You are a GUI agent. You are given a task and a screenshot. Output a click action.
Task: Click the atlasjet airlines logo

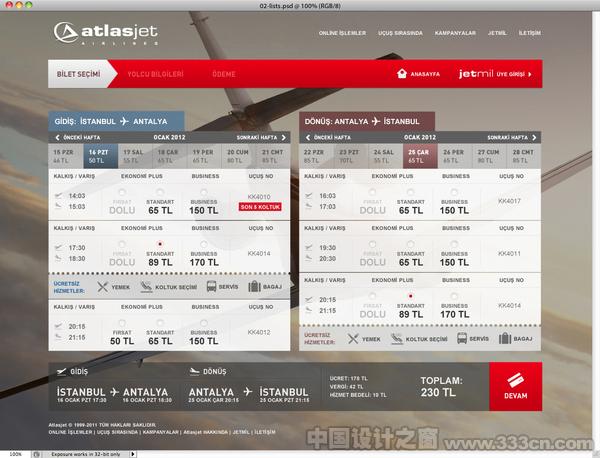click(x=106, y=33)
